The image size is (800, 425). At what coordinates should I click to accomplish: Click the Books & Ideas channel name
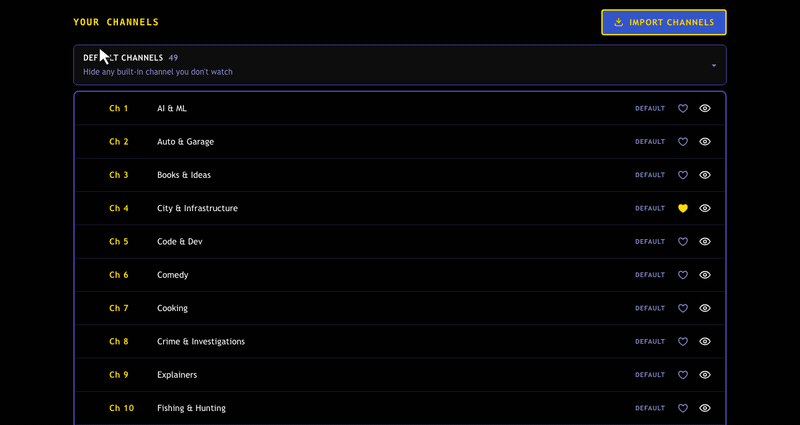184,175
